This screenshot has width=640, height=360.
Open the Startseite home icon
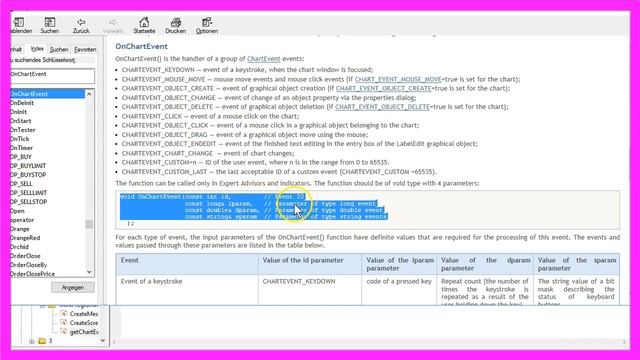click(144, 25)
